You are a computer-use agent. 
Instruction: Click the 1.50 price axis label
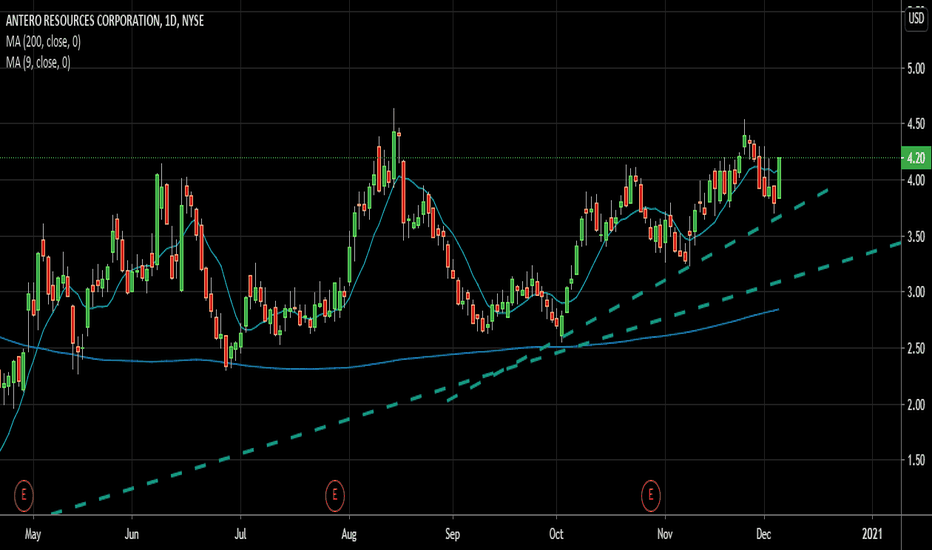click(x=916, y=460)
